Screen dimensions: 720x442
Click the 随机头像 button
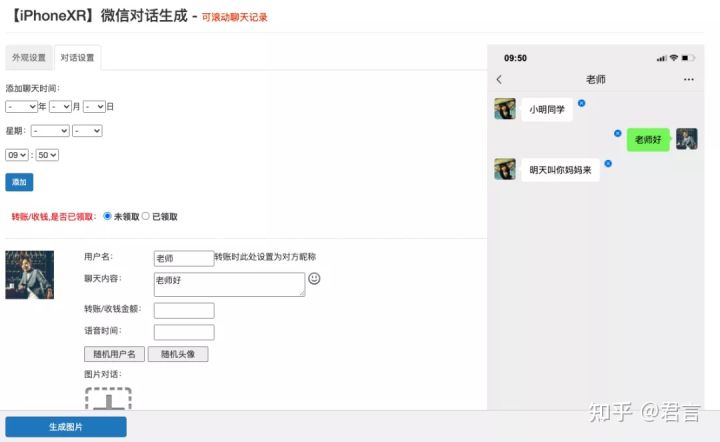click(x=178, y=354)
